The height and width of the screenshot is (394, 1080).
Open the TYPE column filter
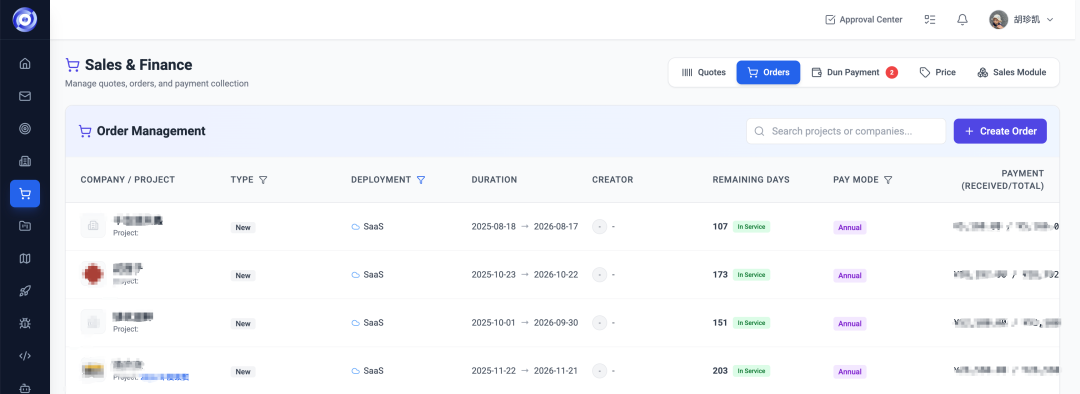tap(262, 180)
